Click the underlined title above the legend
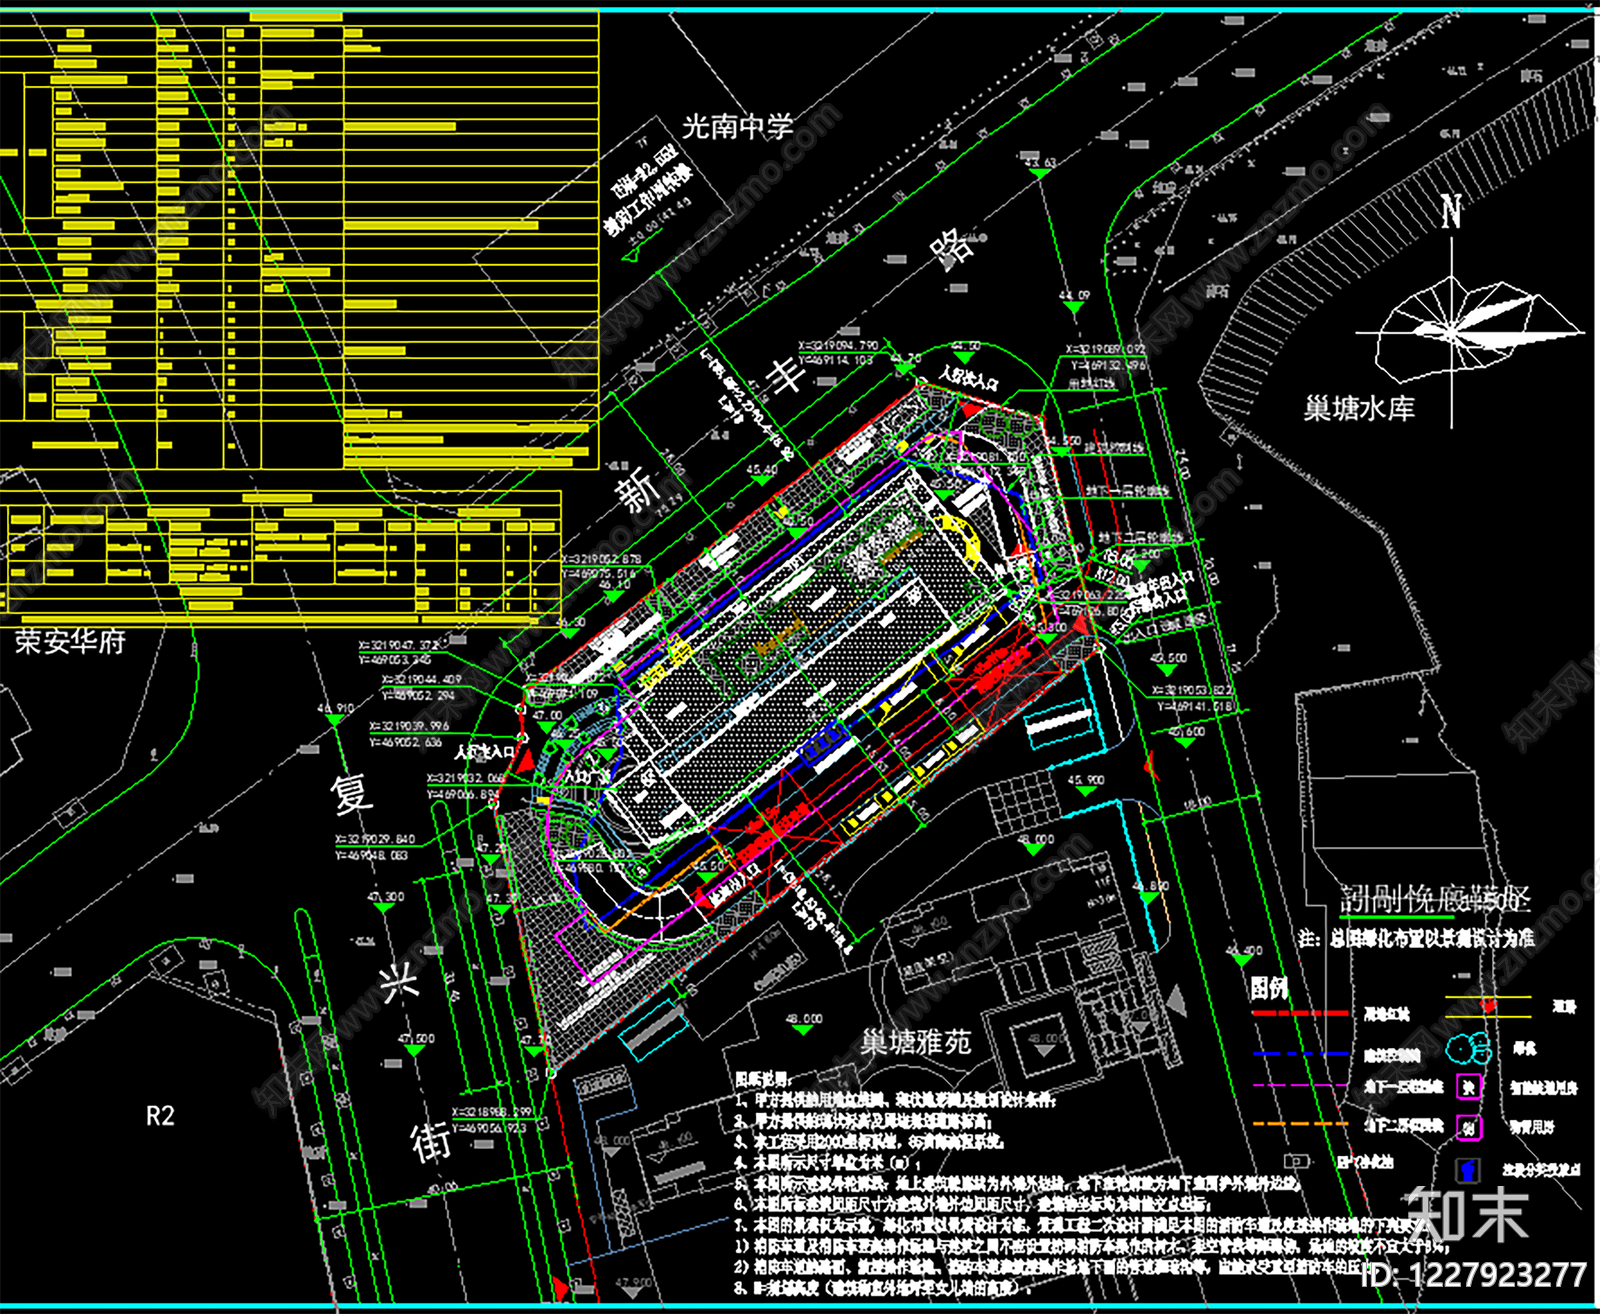 coord(1434,899)
